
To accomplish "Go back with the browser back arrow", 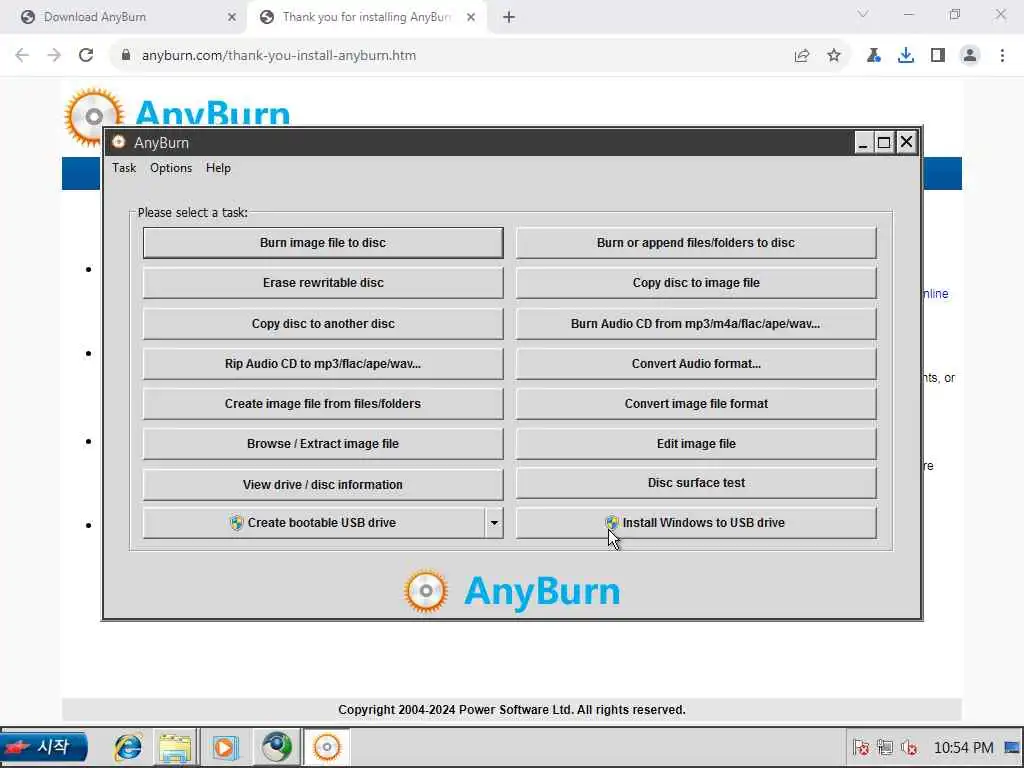I will (x=22, y=56).
